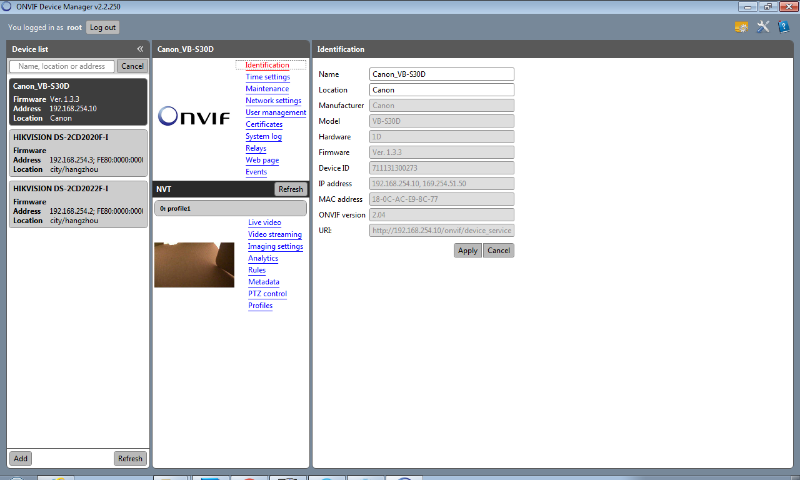Click the MAC address field
This screenshot has width=800, height=480.
442,199
